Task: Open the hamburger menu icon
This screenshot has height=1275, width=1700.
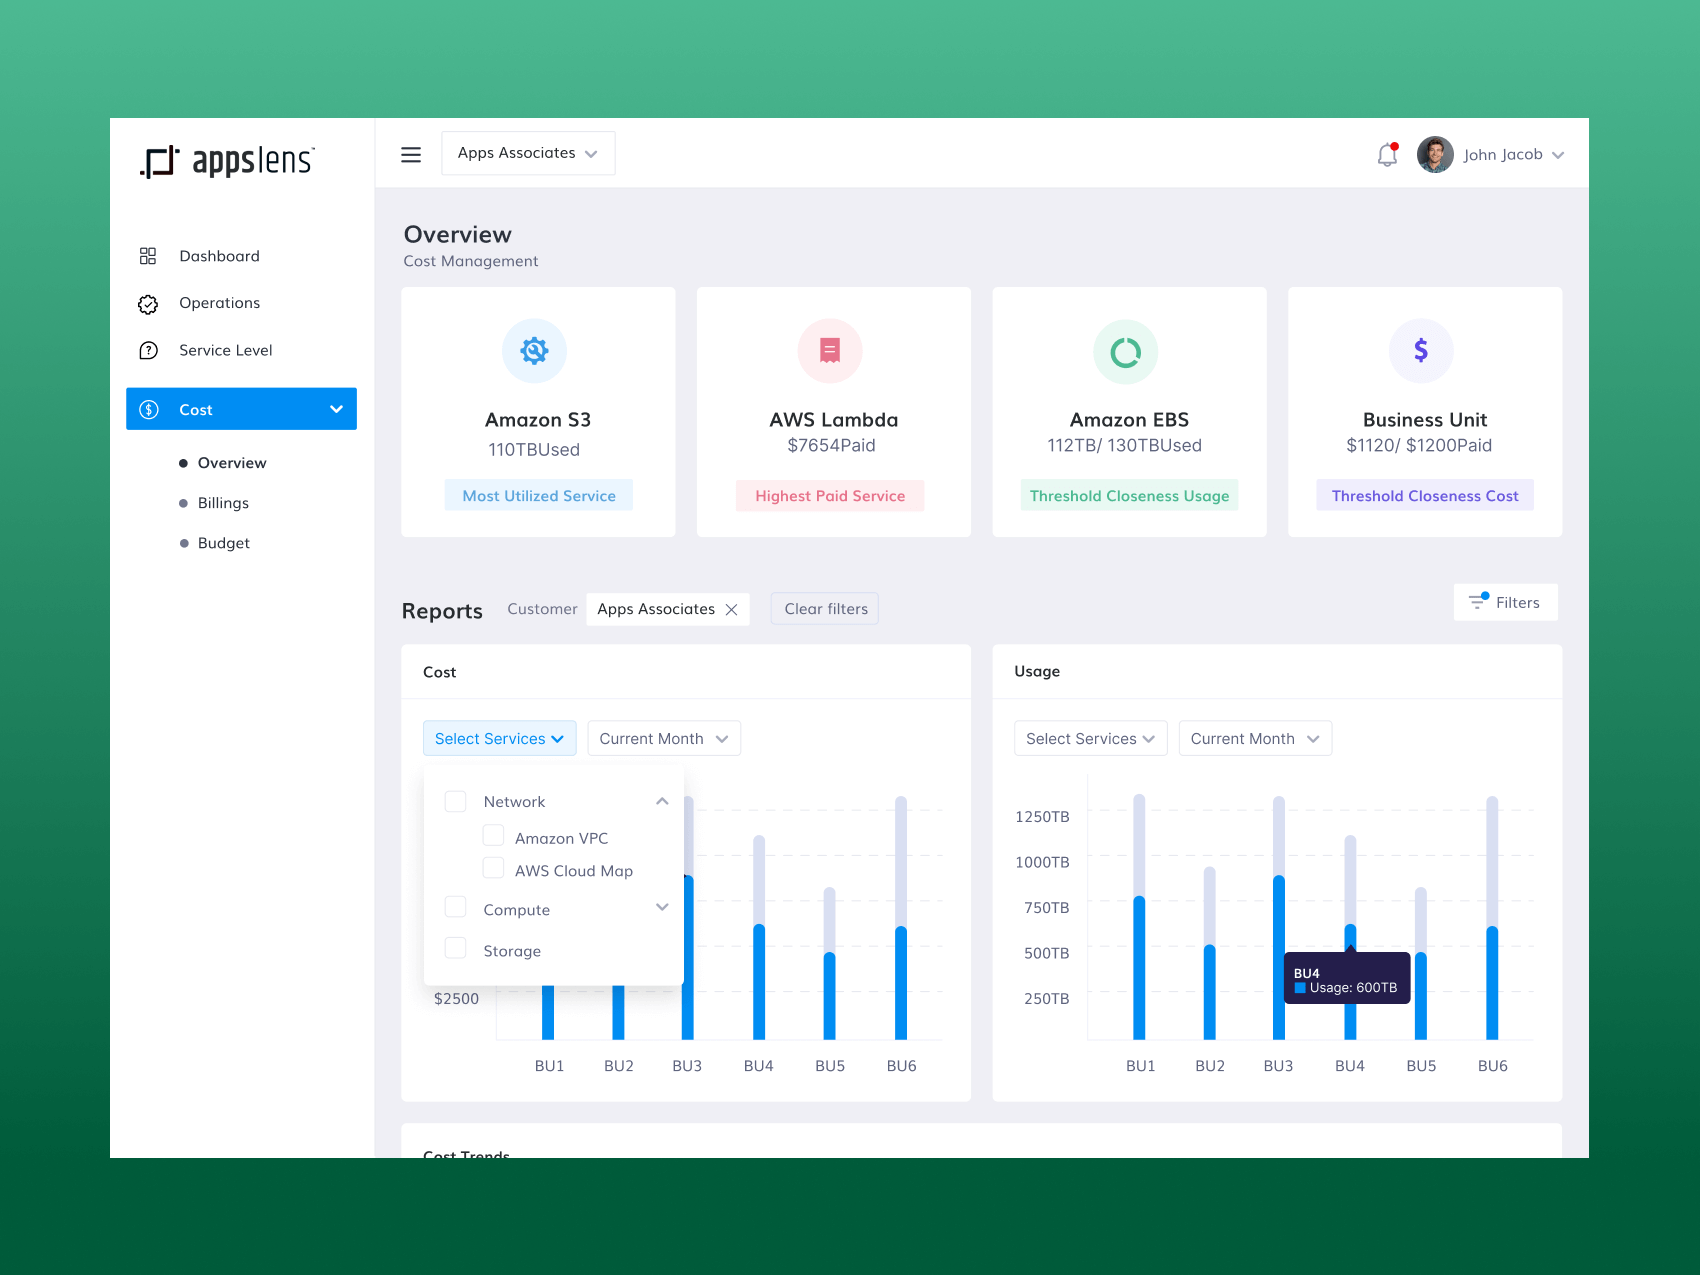Action: [411, 154]
